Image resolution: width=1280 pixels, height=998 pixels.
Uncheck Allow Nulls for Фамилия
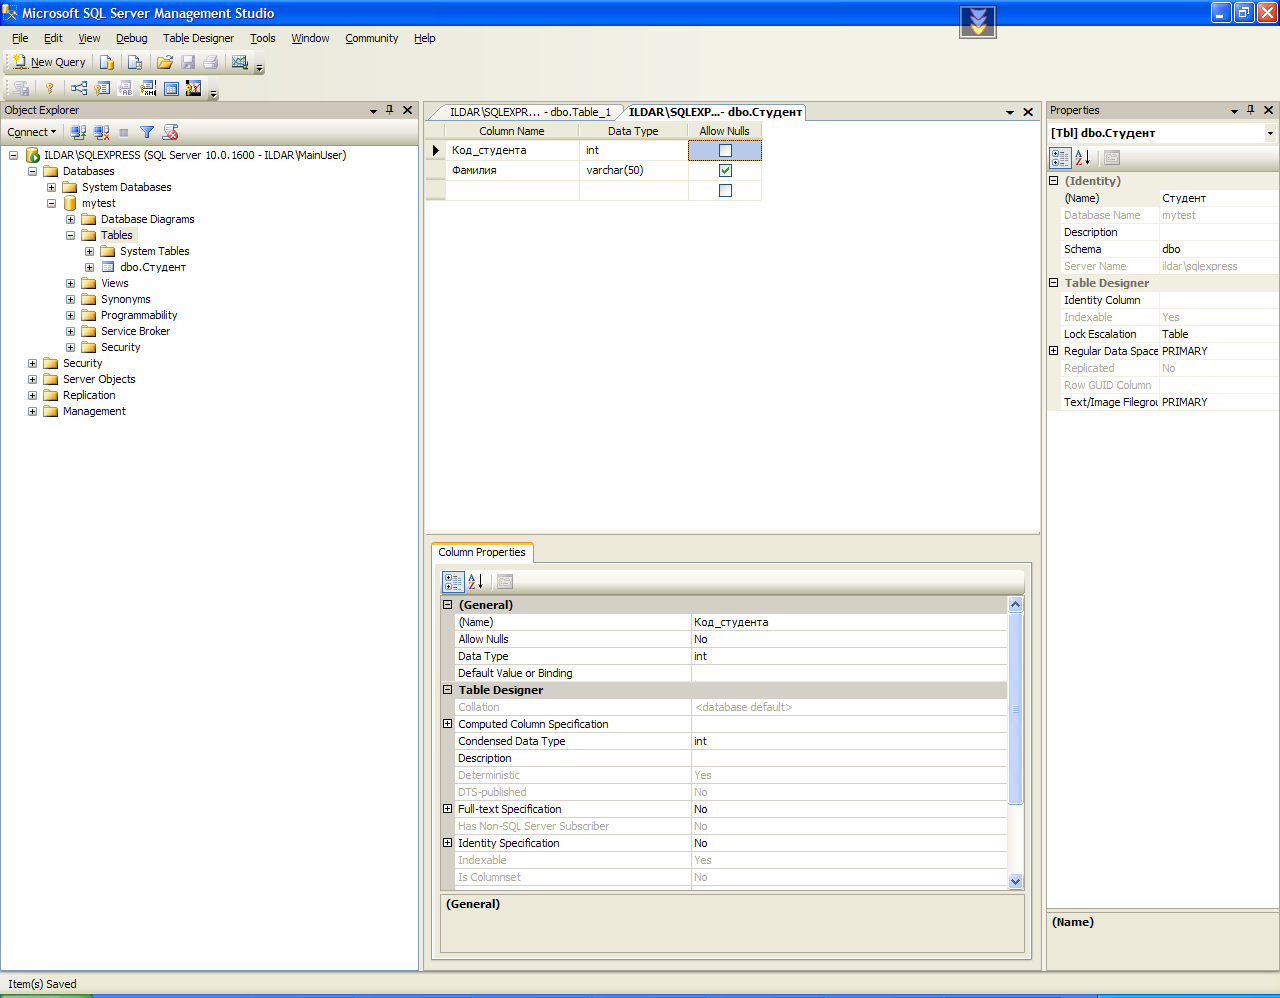coord(725,171)
